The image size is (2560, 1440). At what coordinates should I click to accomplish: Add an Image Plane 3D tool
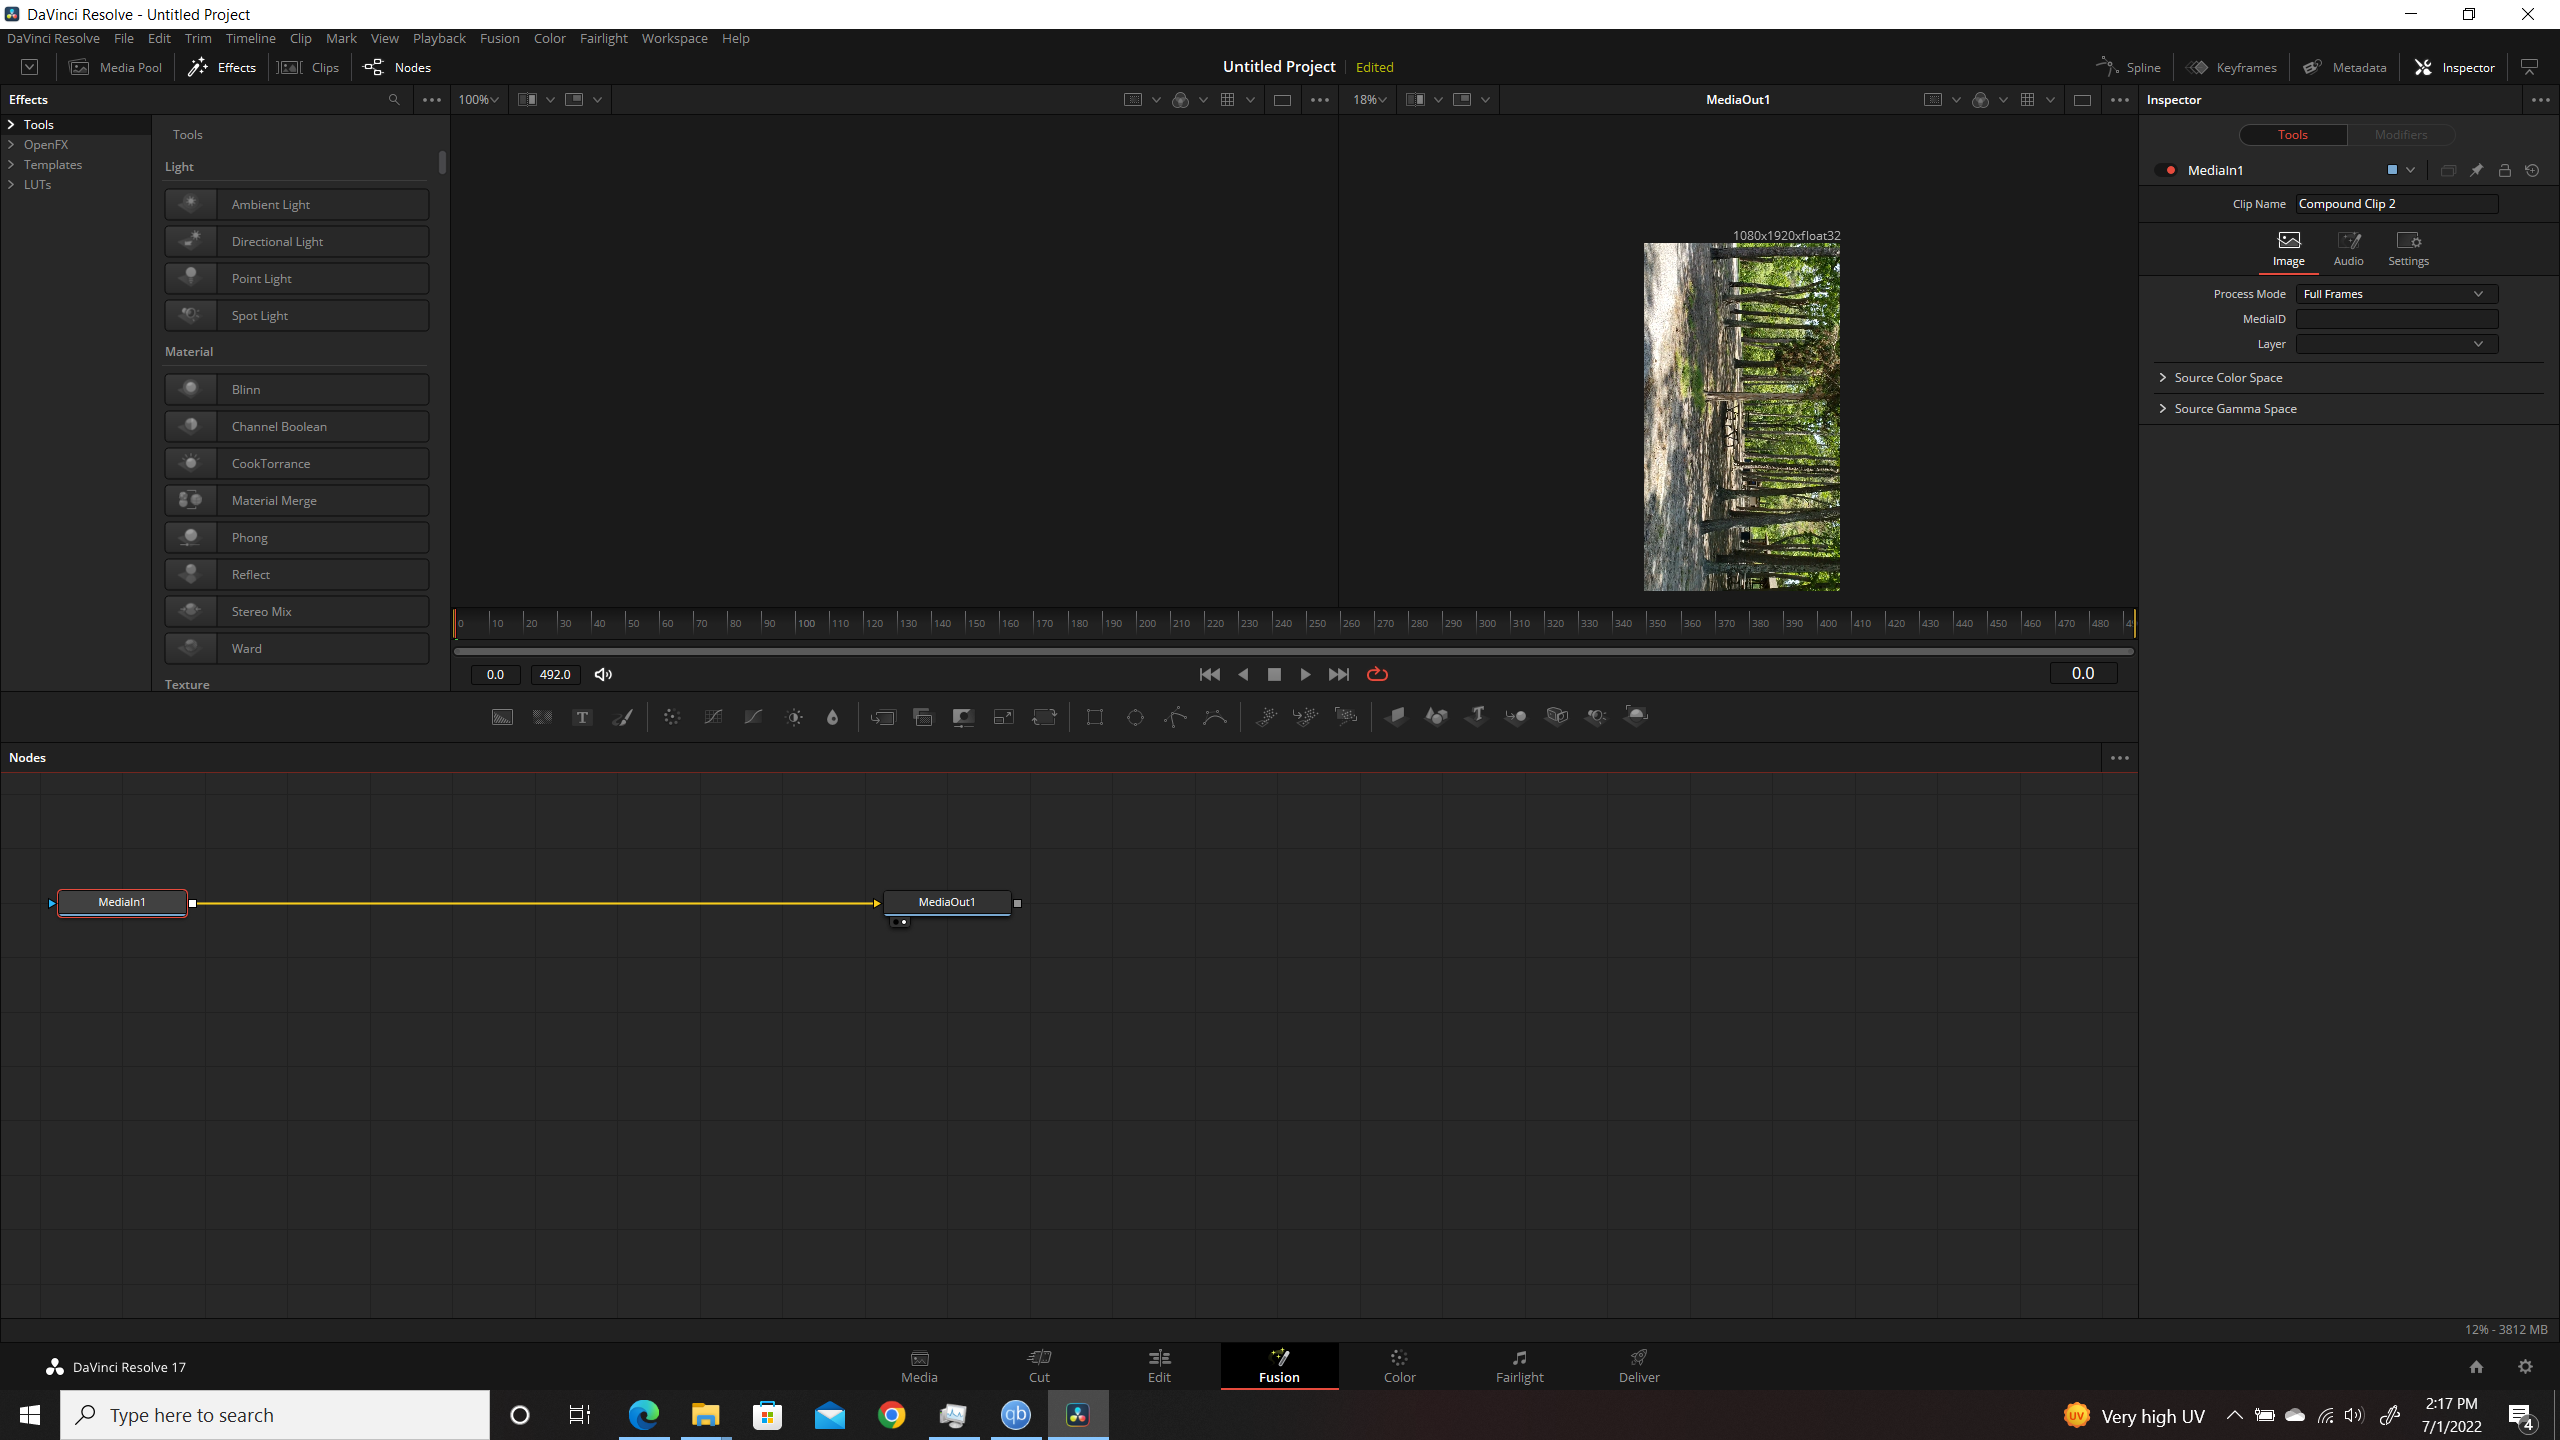tap(1396, 716)
